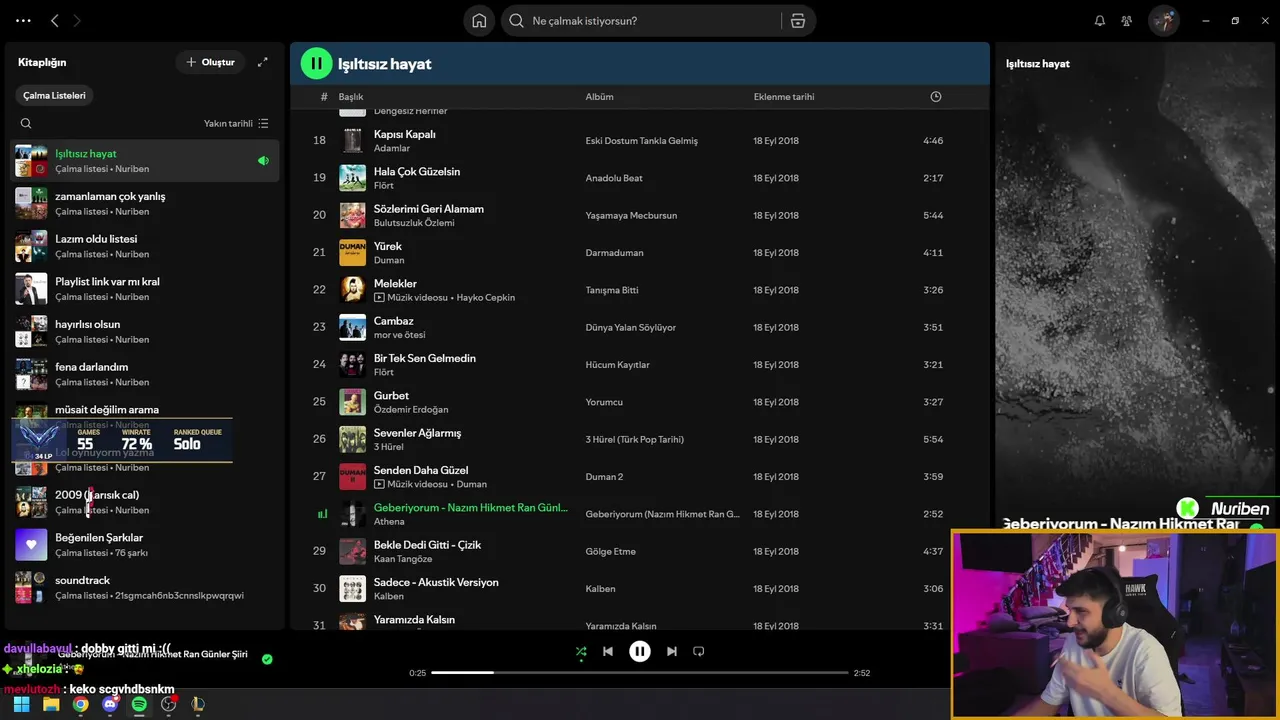Click the 'Oluştur' create button
1280x720 pixels.
pos(210,62)
